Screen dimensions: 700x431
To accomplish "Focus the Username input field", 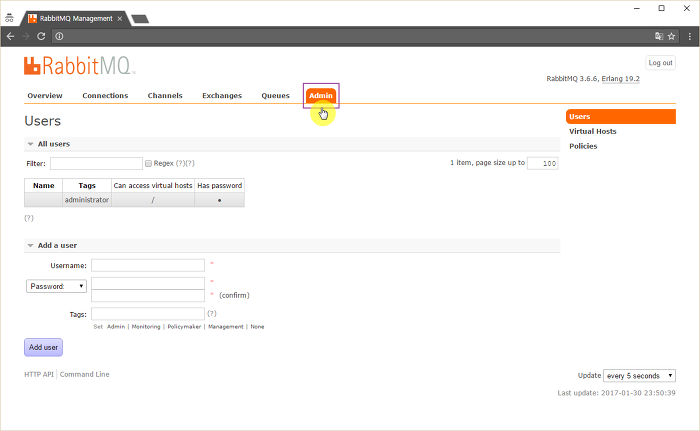I will [148, 265].
